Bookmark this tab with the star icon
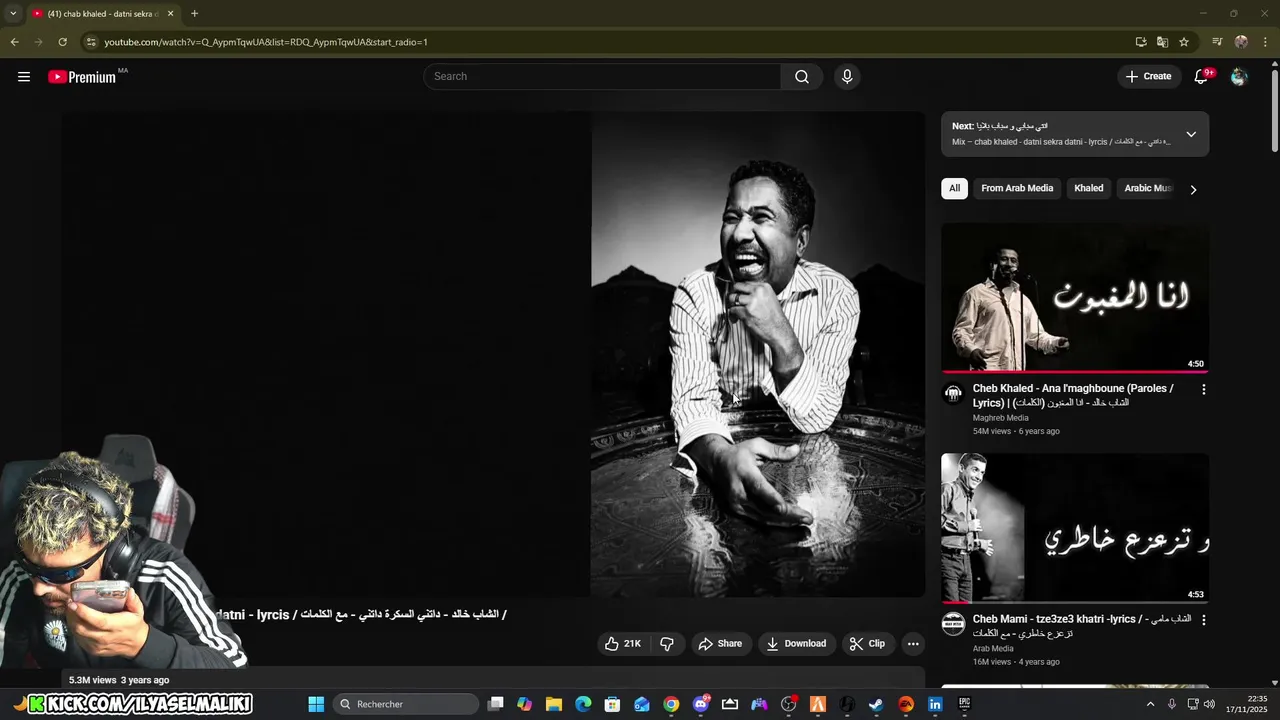 [x=1184, y=42]
